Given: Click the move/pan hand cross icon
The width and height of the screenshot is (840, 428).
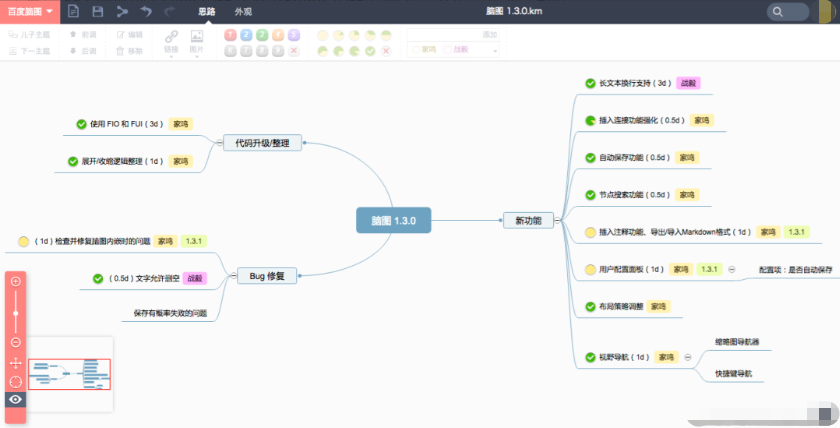Looking at the screenshot, I should [16, 363].
